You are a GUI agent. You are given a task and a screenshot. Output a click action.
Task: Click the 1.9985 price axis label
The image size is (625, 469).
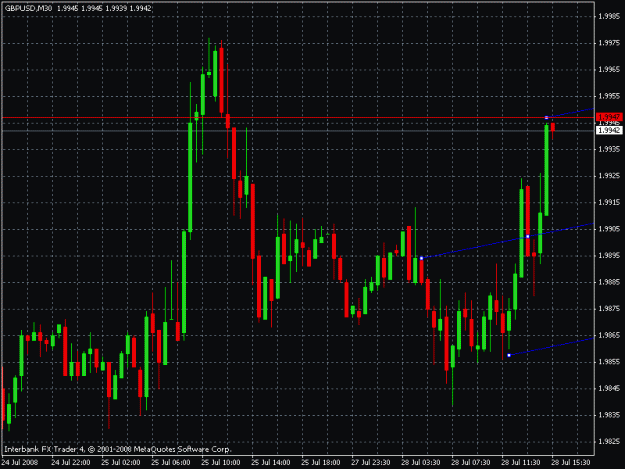coord(609,16)
